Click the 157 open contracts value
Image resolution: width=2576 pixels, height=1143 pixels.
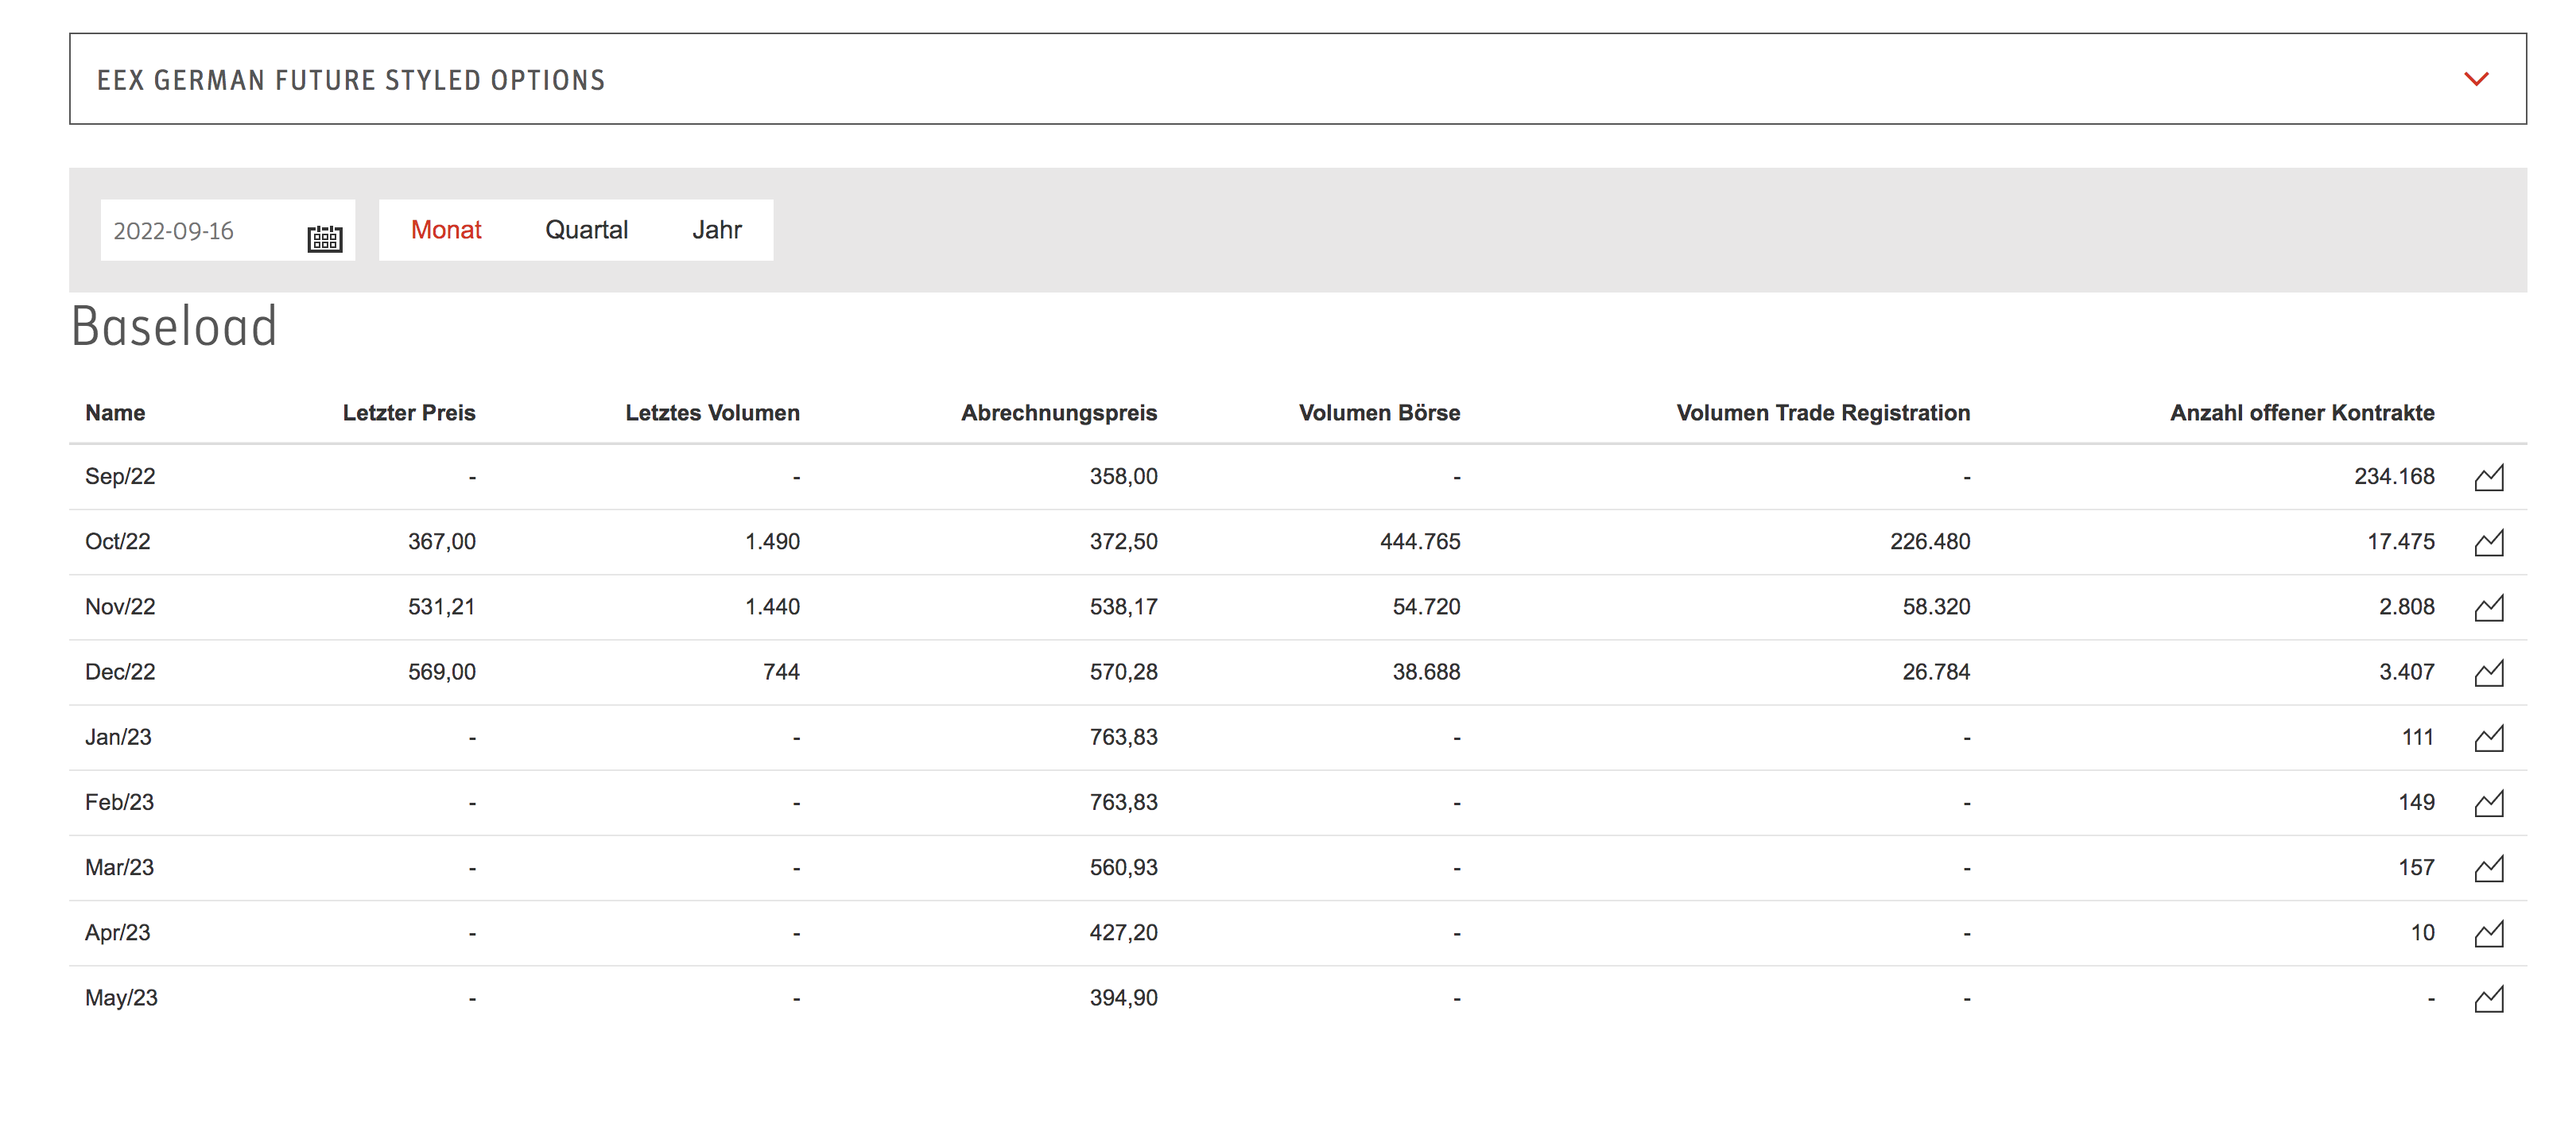2416,868
